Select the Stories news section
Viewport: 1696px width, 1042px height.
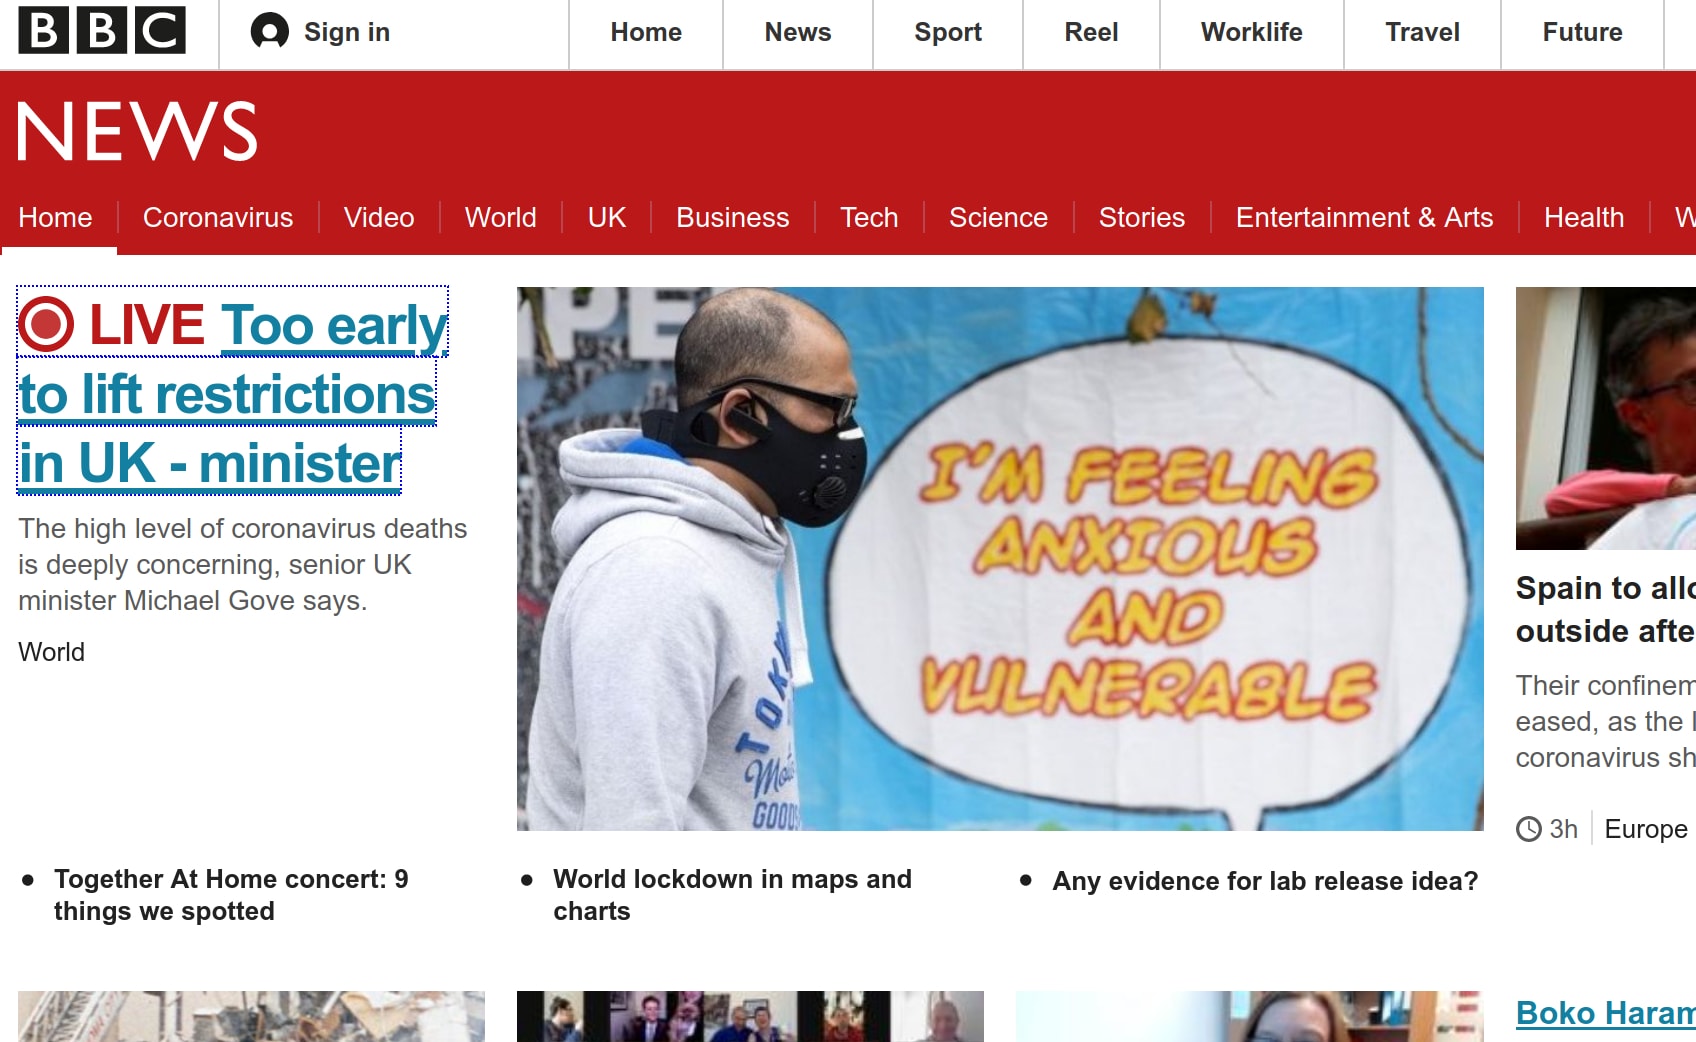click(x=1142, y=217)
